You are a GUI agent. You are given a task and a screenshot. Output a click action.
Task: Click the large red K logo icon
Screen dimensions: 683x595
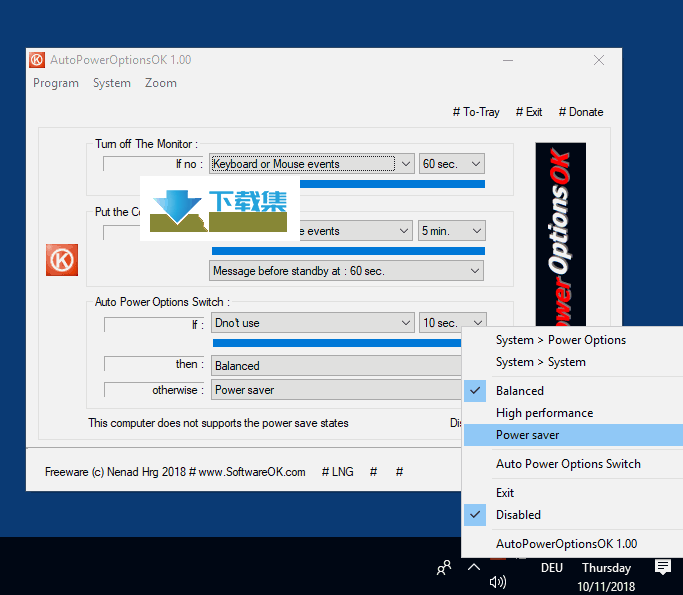click(x=62, y=260)
